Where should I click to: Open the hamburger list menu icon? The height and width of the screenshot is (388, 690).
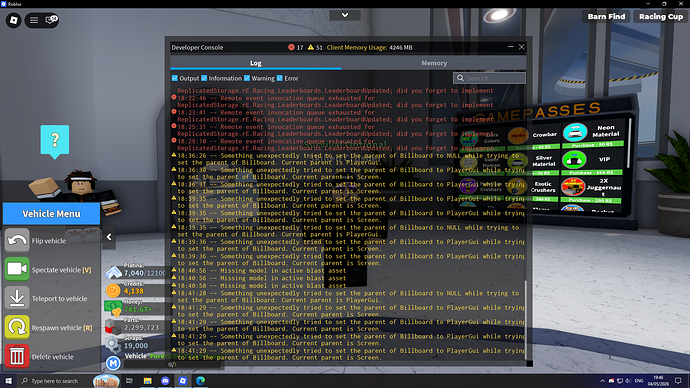click(34, 20)
